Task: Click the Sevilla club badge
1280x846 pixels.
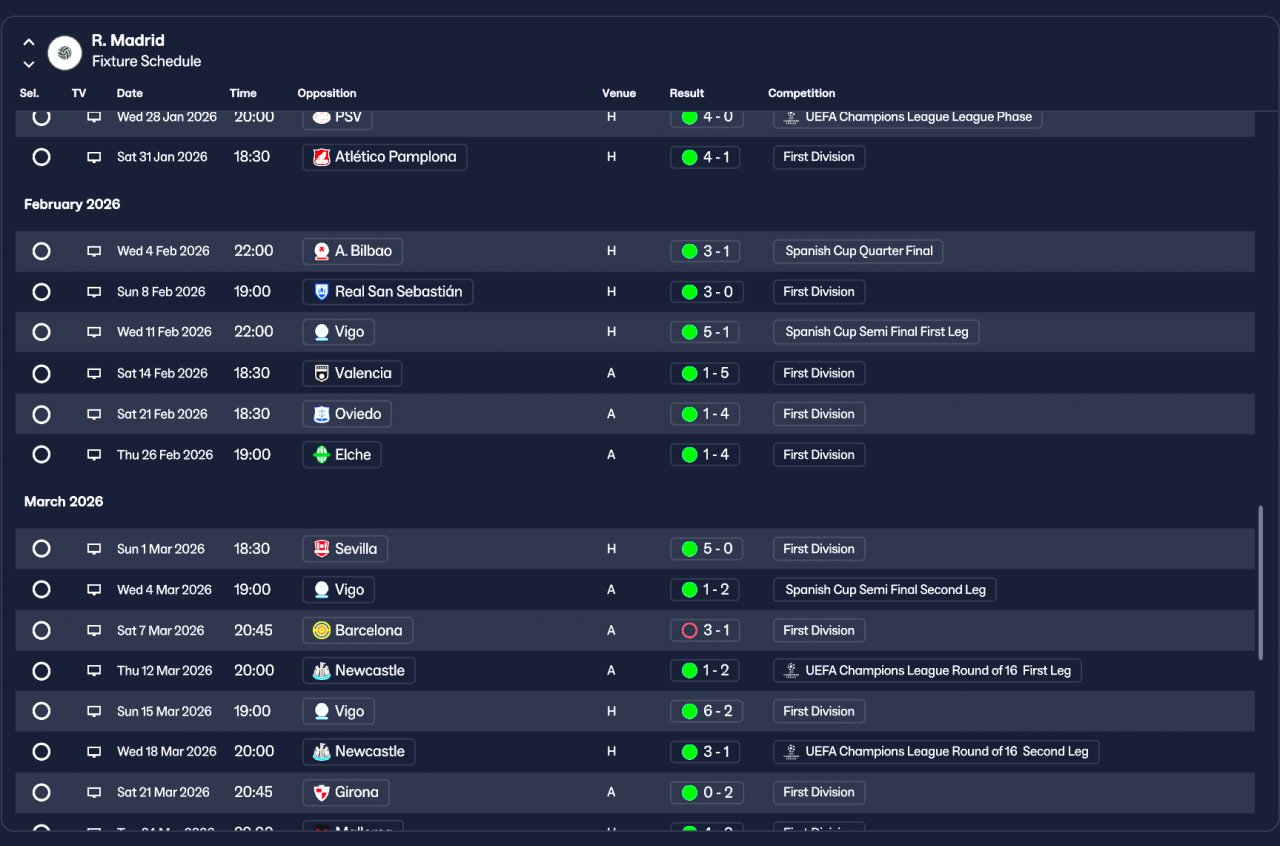Action: [321, 549]
